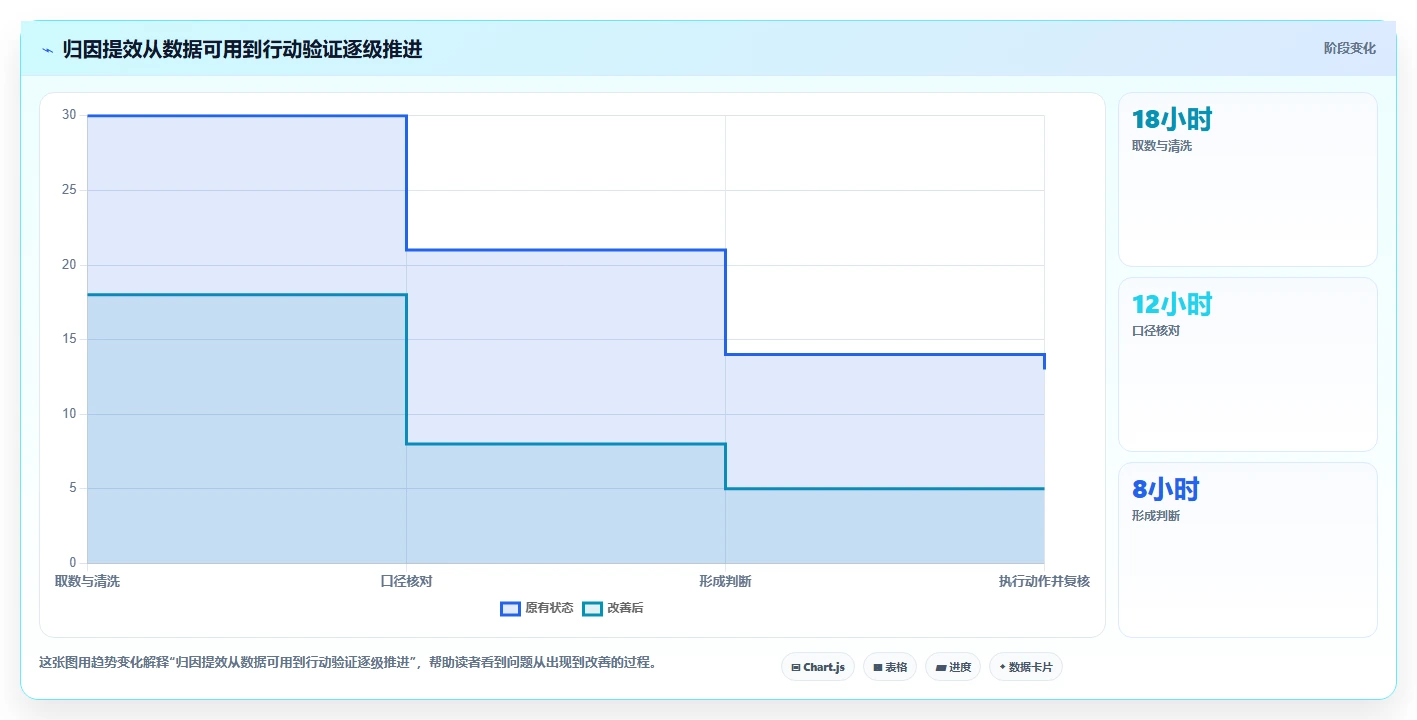Select the 8小时 value card
1417x720 pixels.
point(1248,550)
